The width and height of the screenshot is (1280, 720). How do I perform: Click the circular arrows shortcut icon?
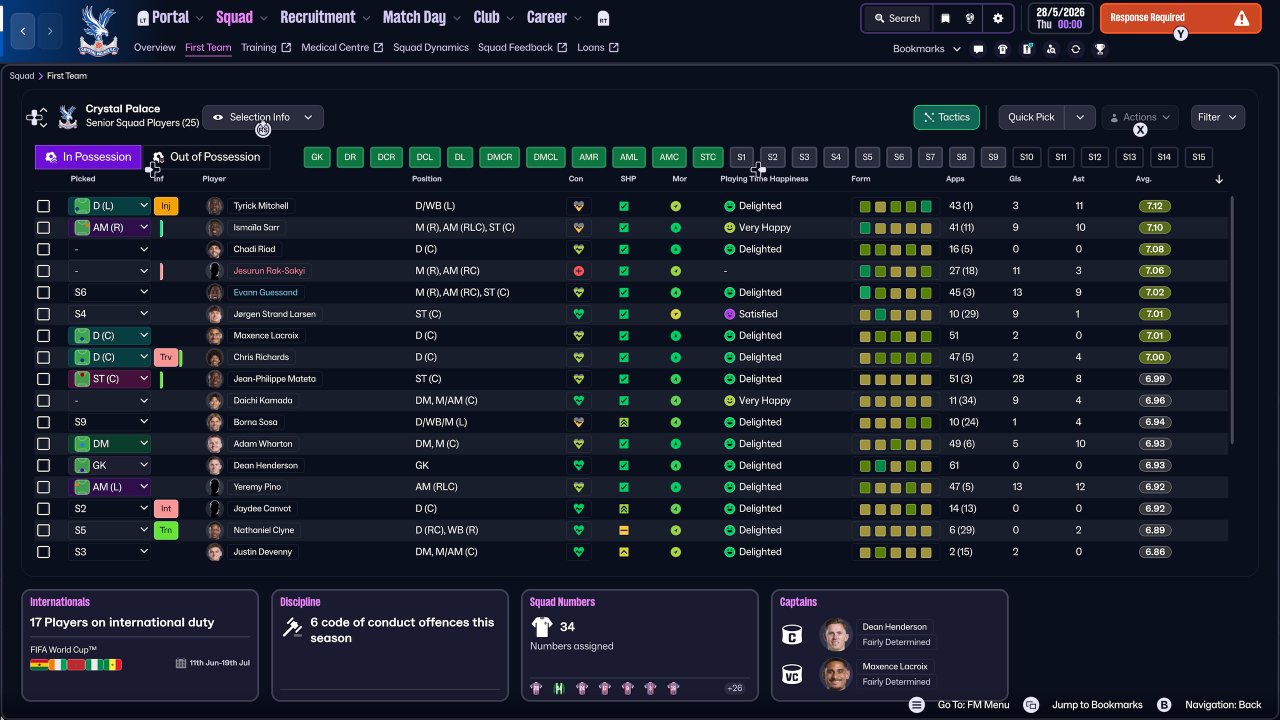pos(1075,49)
